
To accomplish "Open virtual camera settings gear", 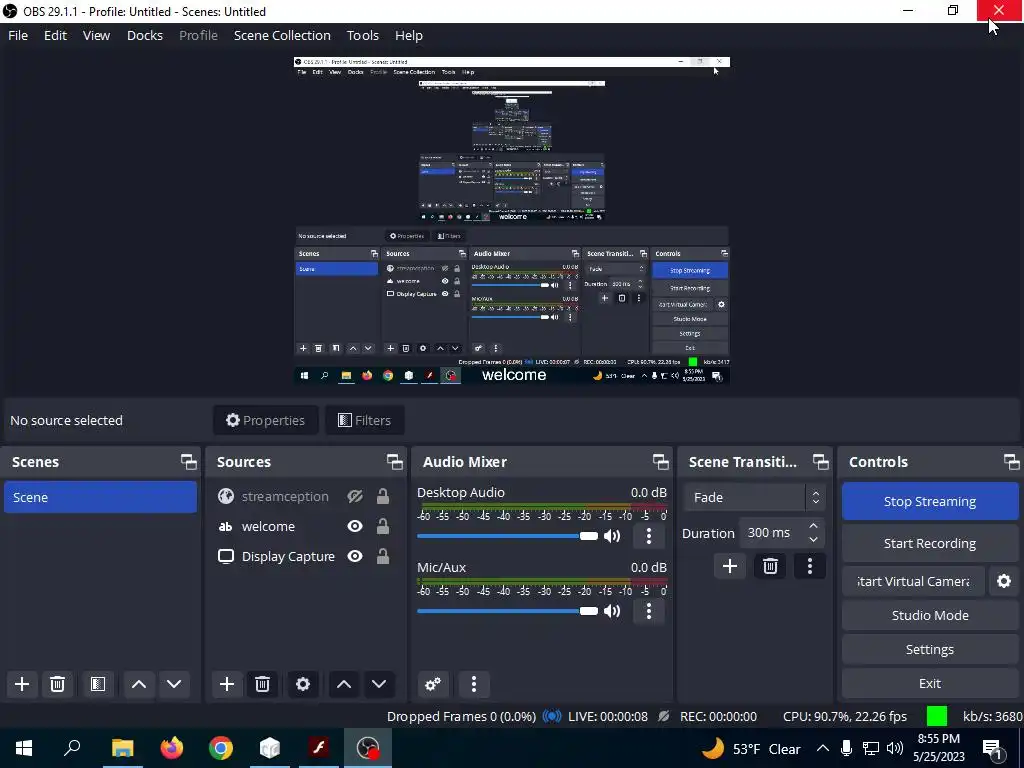I will pos(1004,581).
